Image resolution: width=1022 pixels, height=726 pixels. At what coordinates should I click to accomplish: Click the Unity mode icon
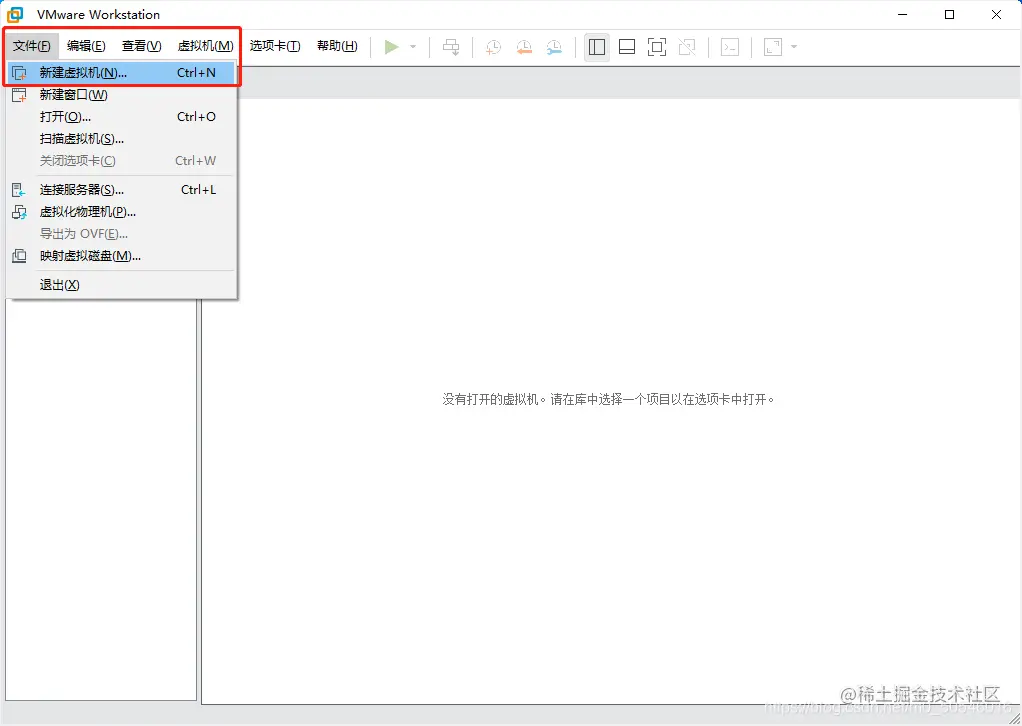click(x=687, y=47)
